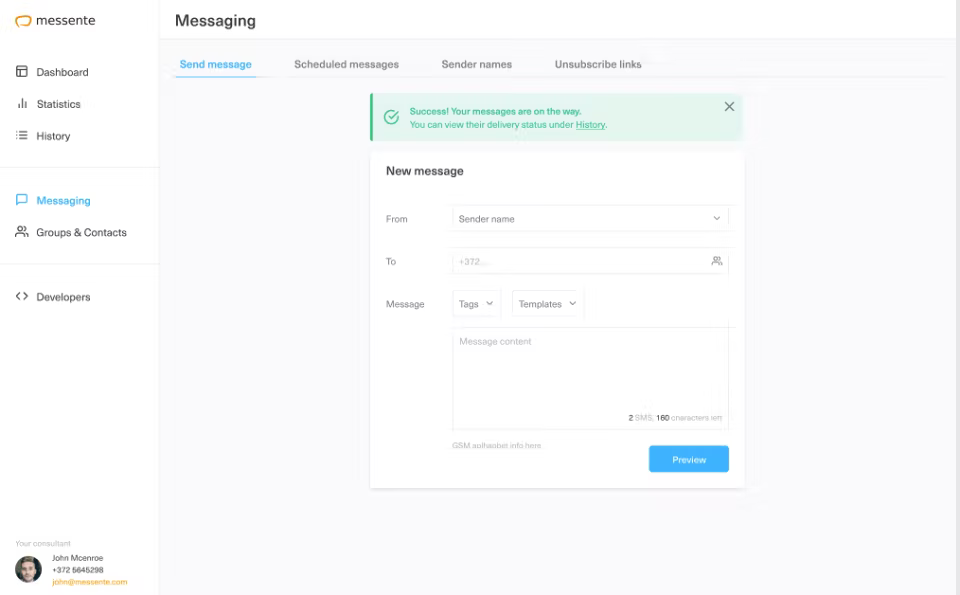Click the Preview button
The image size is (960, 595).
click(688, 458)
